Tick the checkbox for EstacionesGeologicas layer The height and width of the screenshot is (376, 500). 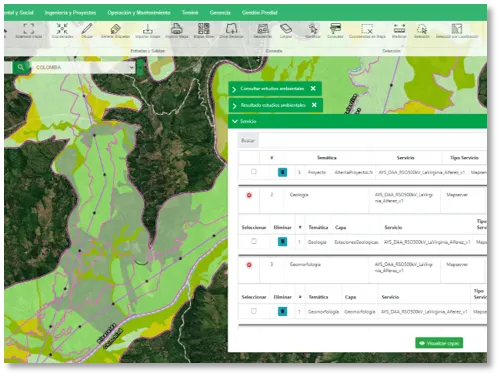click(x=254, y=241)
